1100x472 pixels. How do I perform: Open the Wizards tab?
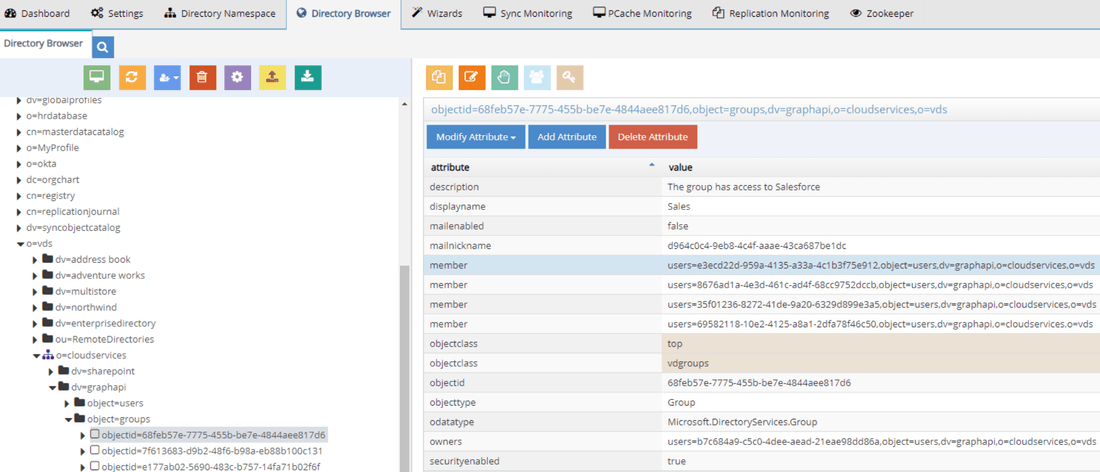pos(436,13)
